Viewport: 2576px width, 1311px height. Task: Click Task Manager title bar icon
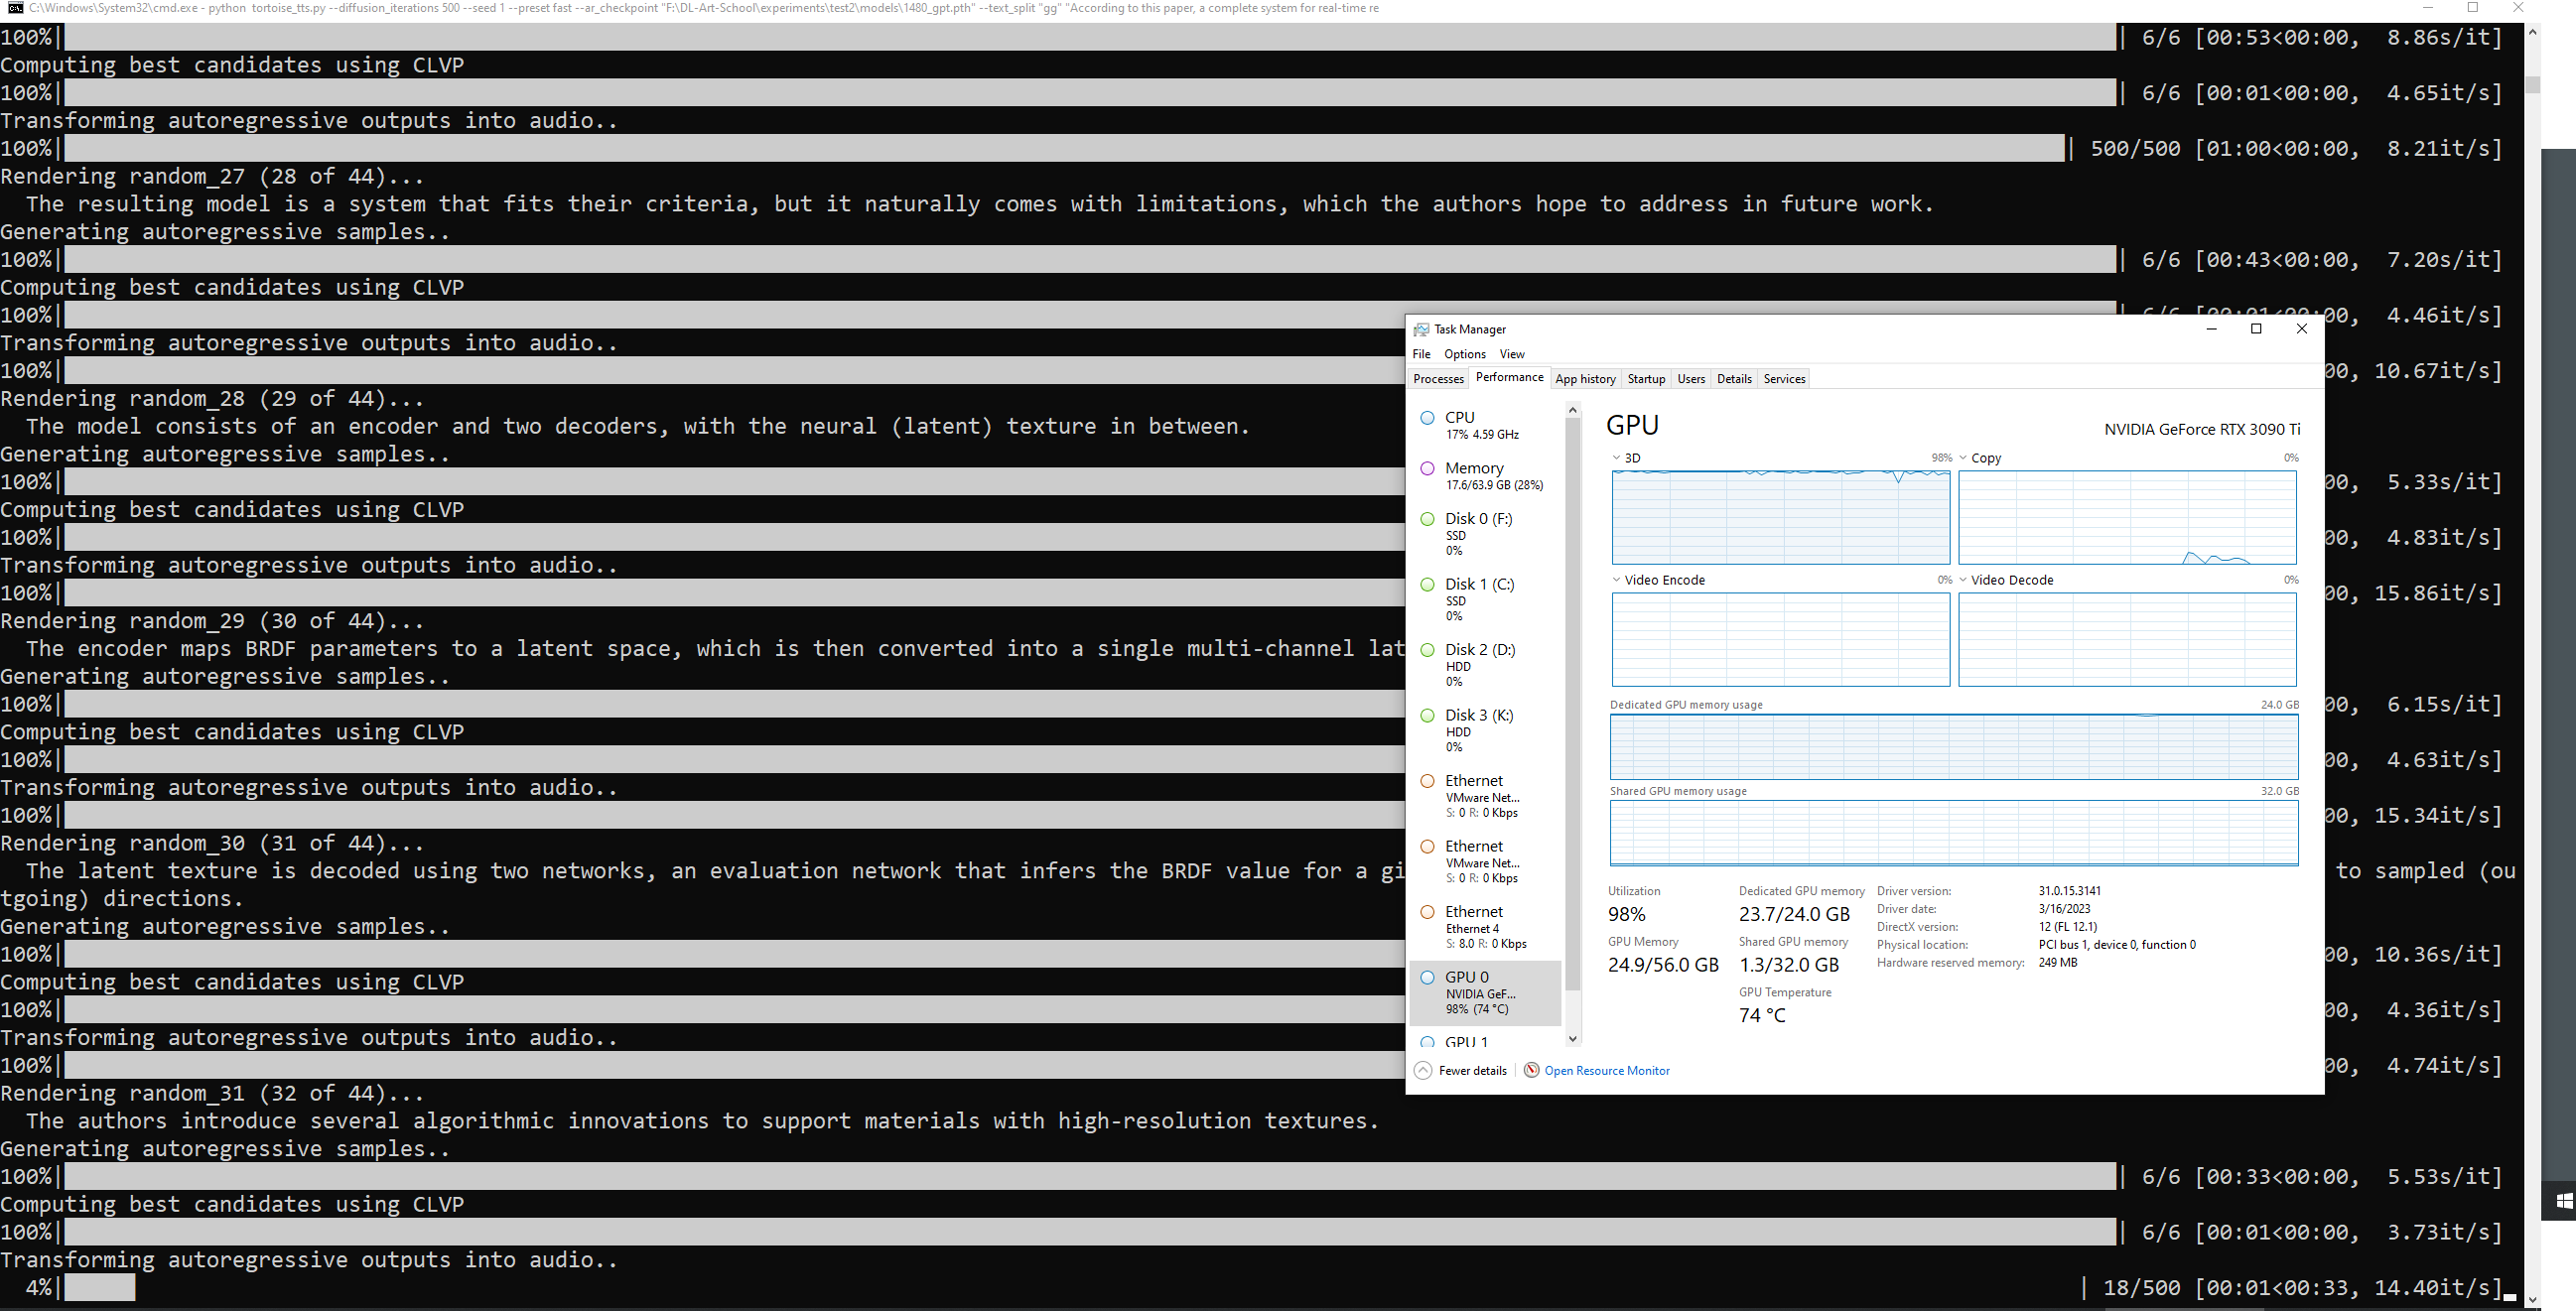(x=1421, y=329)
